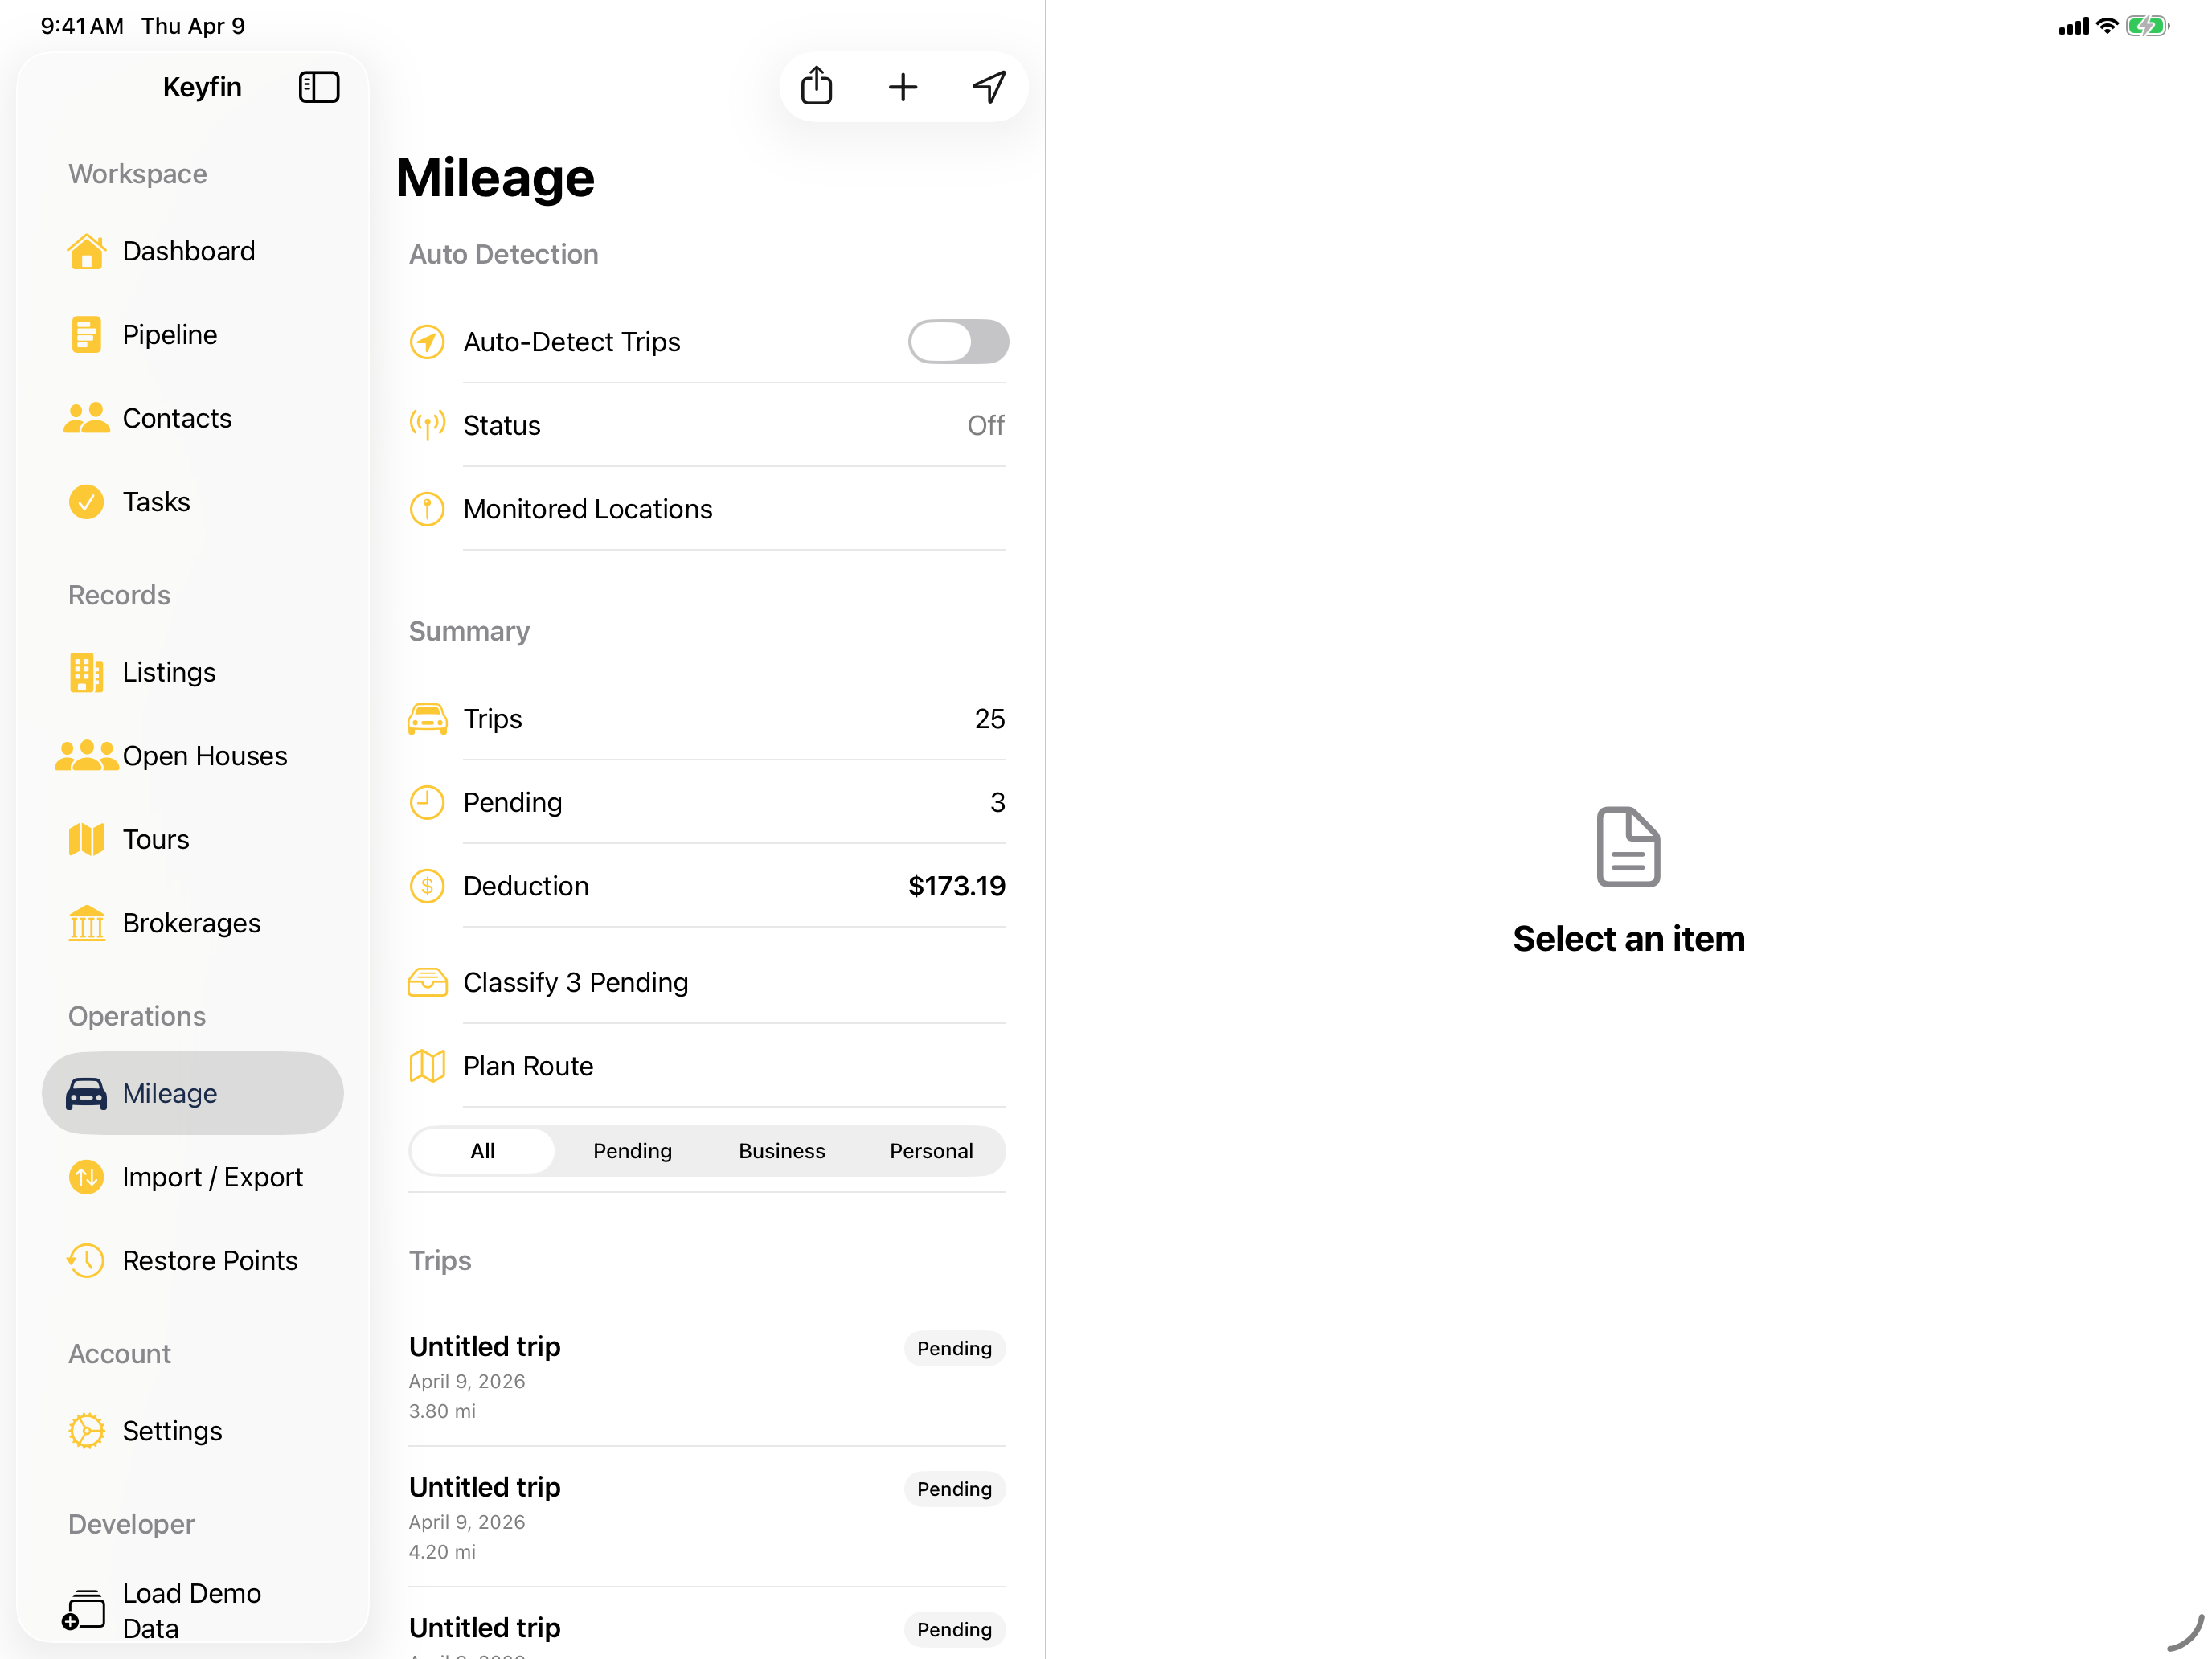Select the Business filter segment
The width and height of the screenshot is (2212, 1659).
point(782,1151)
